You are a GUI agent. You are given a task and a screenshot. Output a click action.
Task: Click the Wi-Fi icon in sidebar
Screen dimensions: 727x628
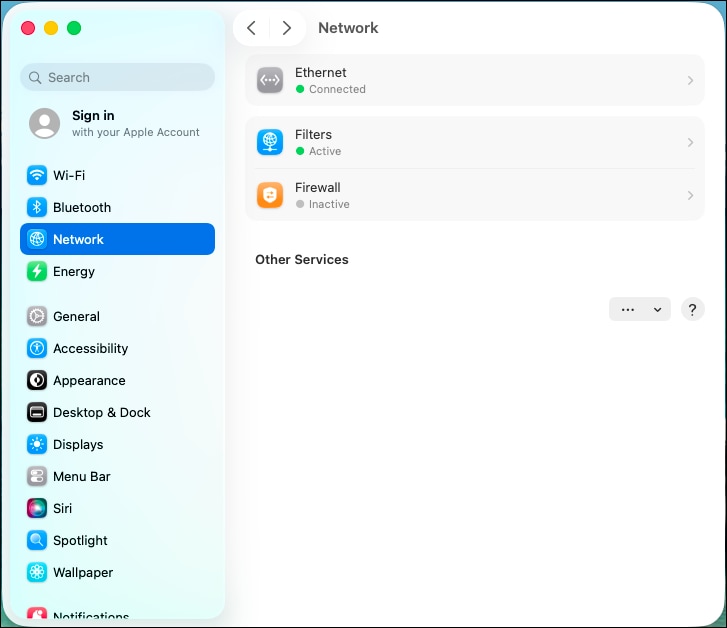(x=37, y=175)
